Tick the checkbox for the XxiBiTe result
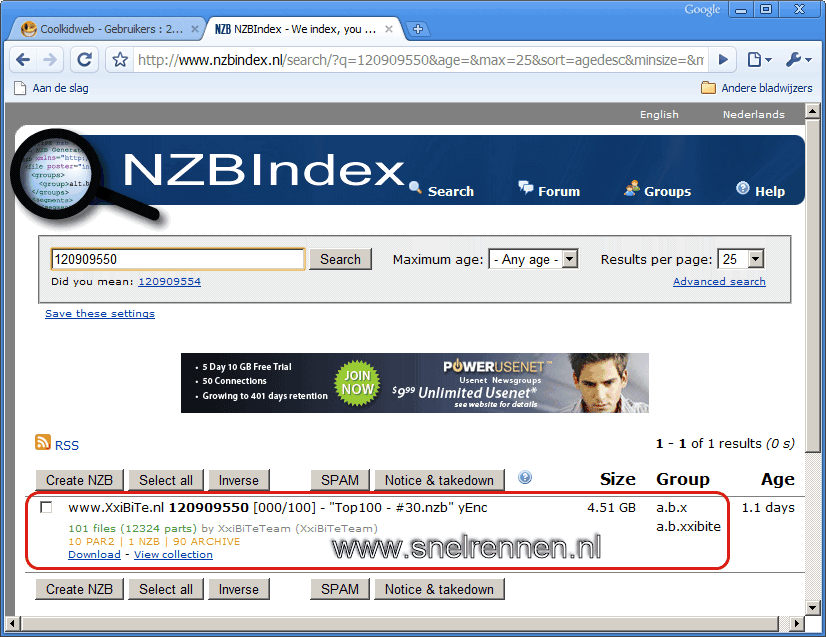The width and height of the screenshot is (826, 637). pos(46,507)
